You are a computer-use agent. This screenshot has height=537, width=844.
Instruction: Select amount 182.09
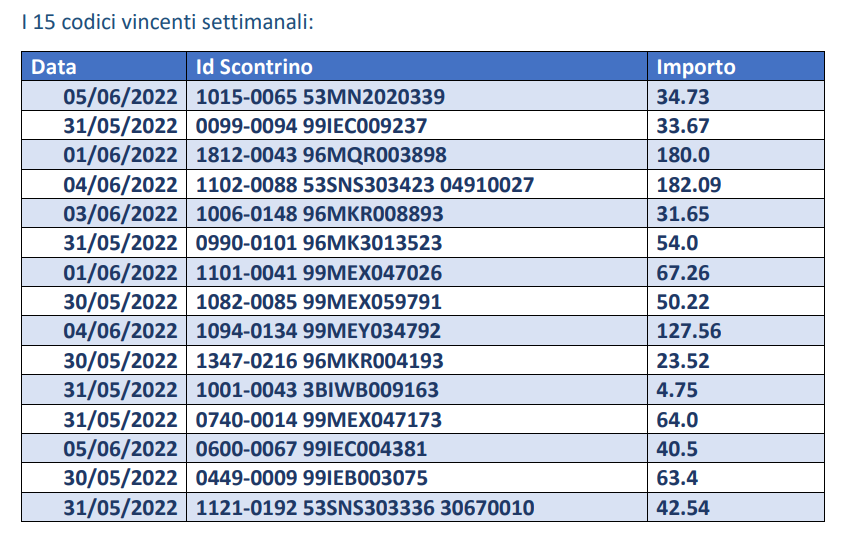pyautogui.click(x=689, y=185)
